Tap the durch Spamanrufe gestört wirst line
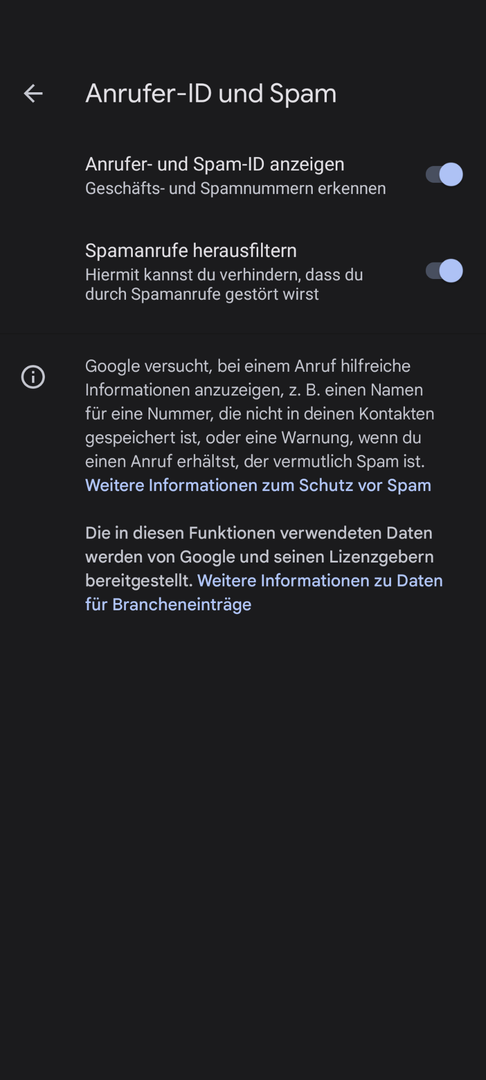Image resolution: width=486 pixels, height=1080 pixels. point(202,295)
